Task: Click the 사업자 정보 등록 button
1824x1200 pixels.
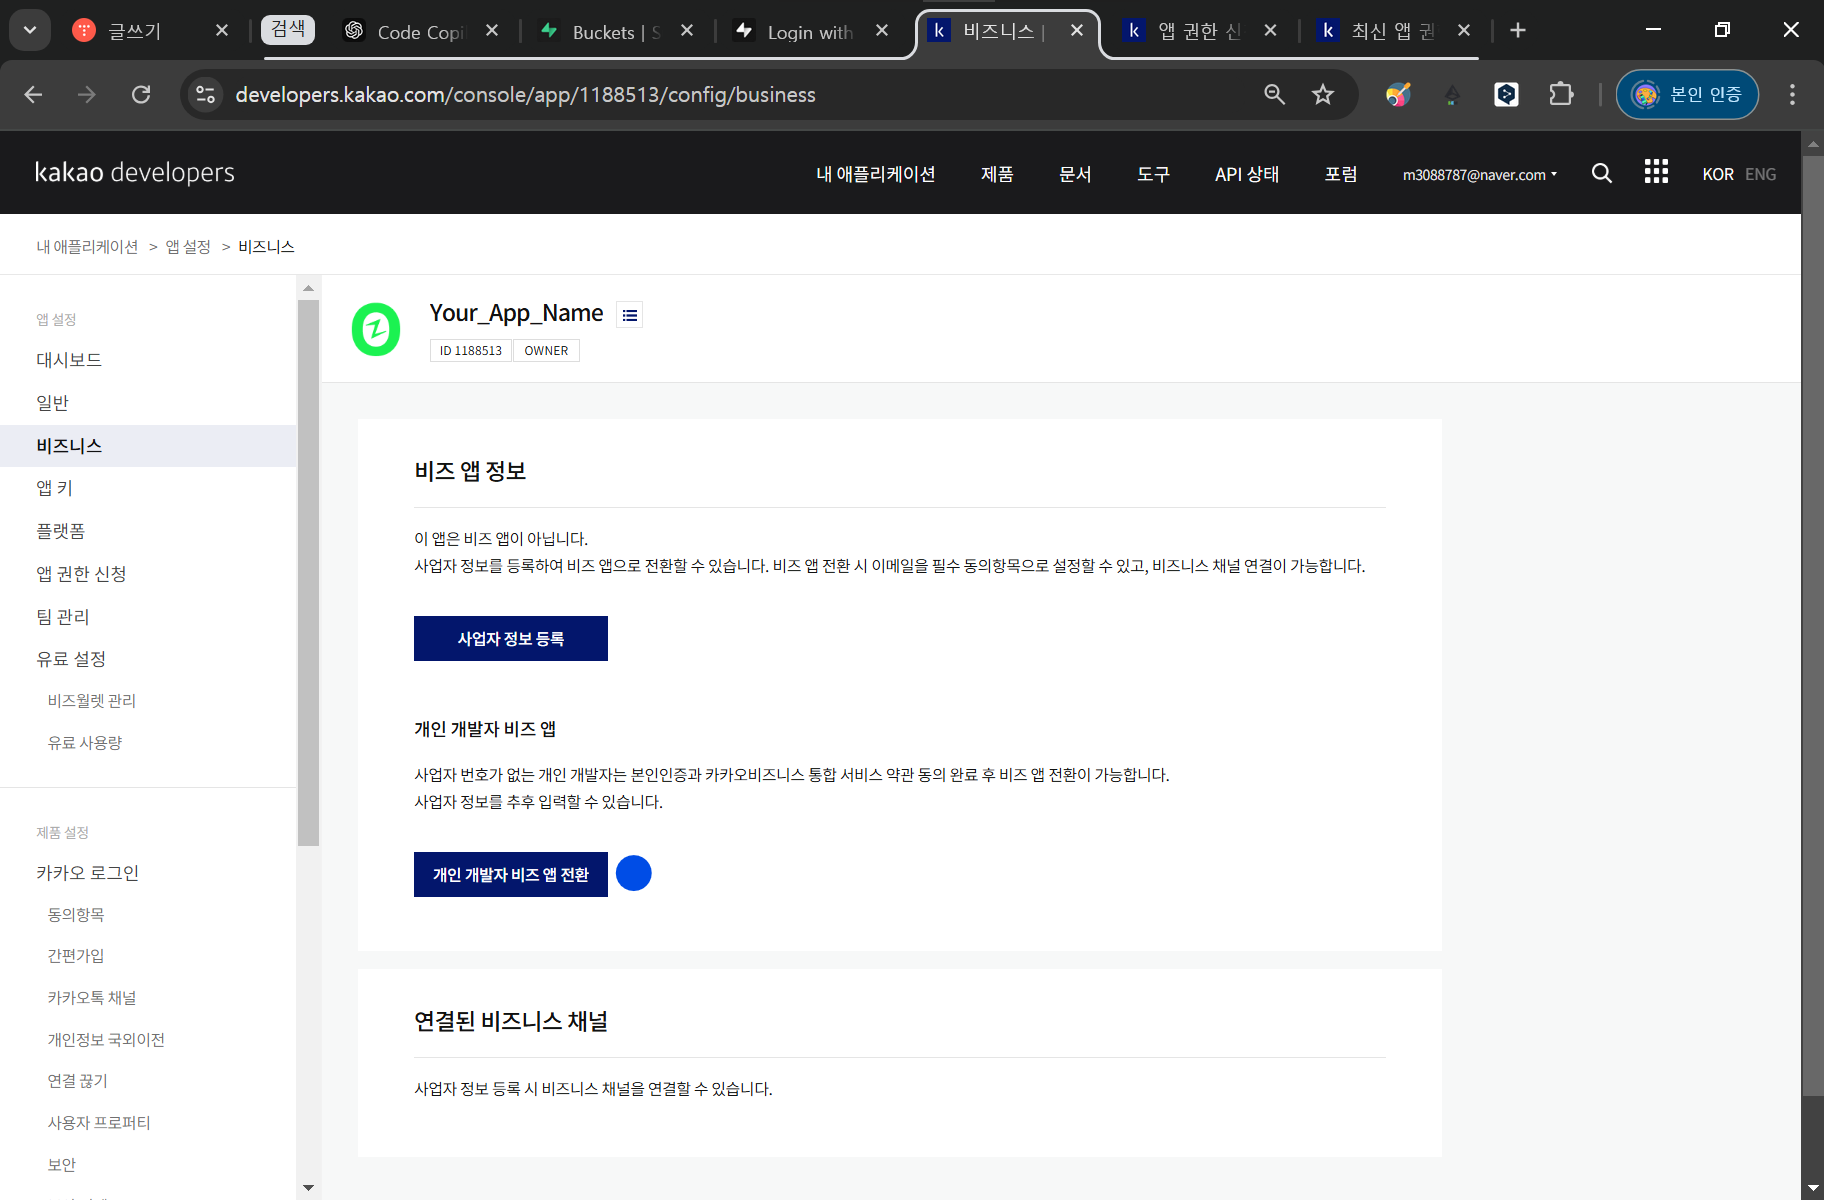Action: 511,638
